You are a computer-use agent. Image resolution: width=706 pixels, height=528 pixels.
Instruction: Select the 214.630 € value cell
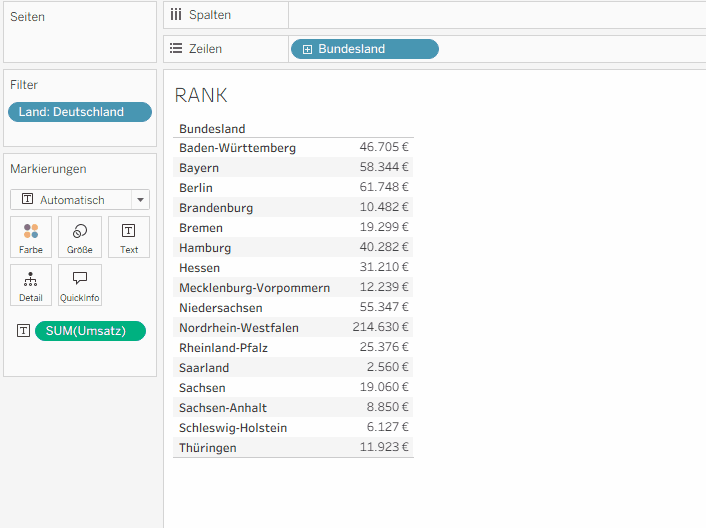pyautogui.click(x=380, y=328)
